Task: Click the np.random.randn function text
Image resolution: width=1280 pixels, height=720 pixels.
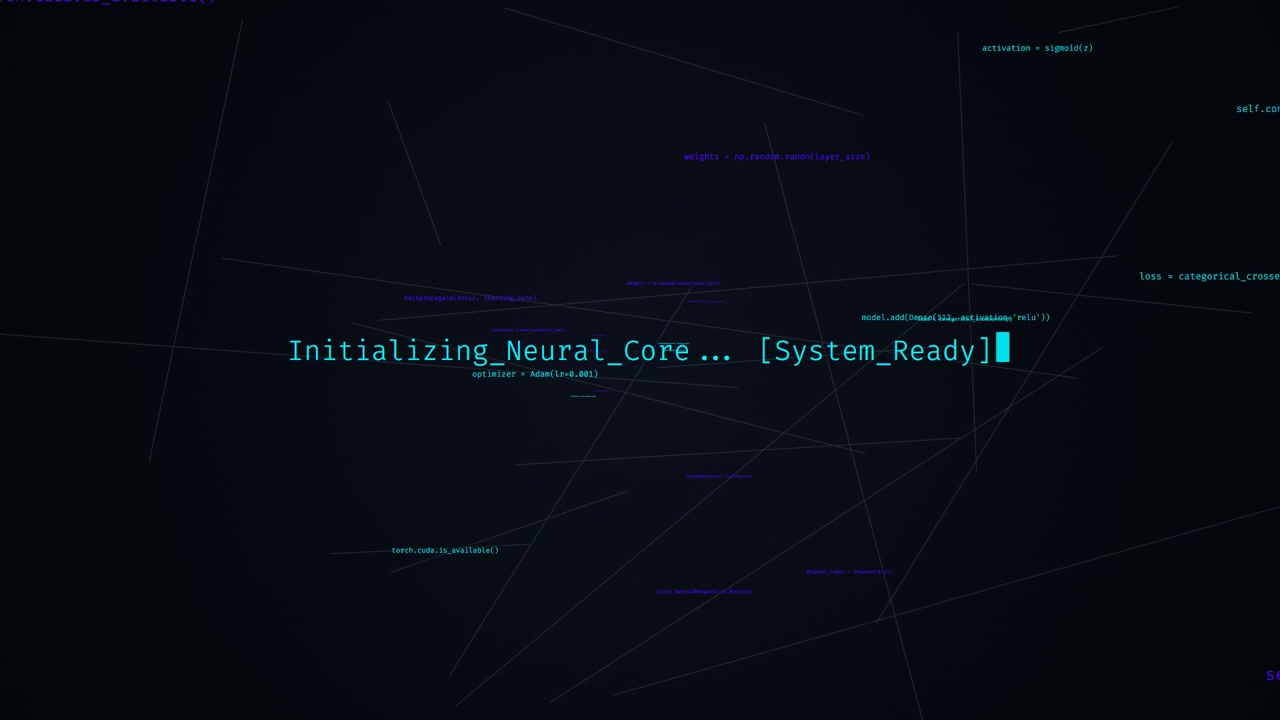Action: click(772, 157)
